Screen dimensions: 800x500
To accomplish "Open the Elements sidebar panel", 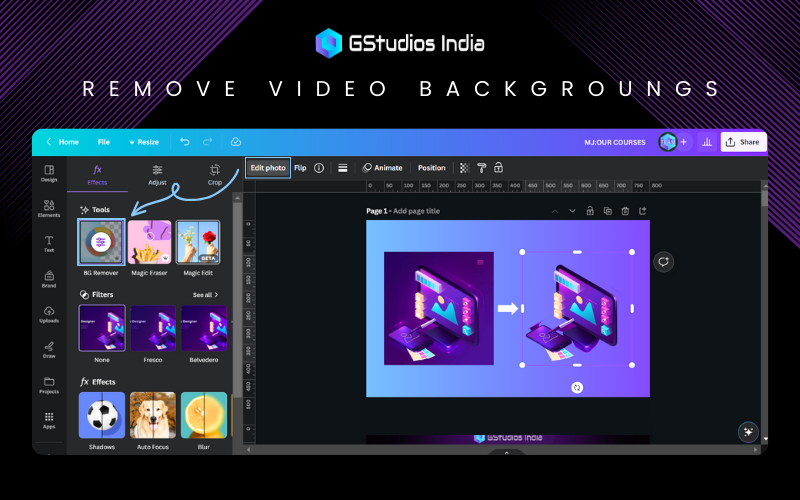I will [x=49, y=208].
